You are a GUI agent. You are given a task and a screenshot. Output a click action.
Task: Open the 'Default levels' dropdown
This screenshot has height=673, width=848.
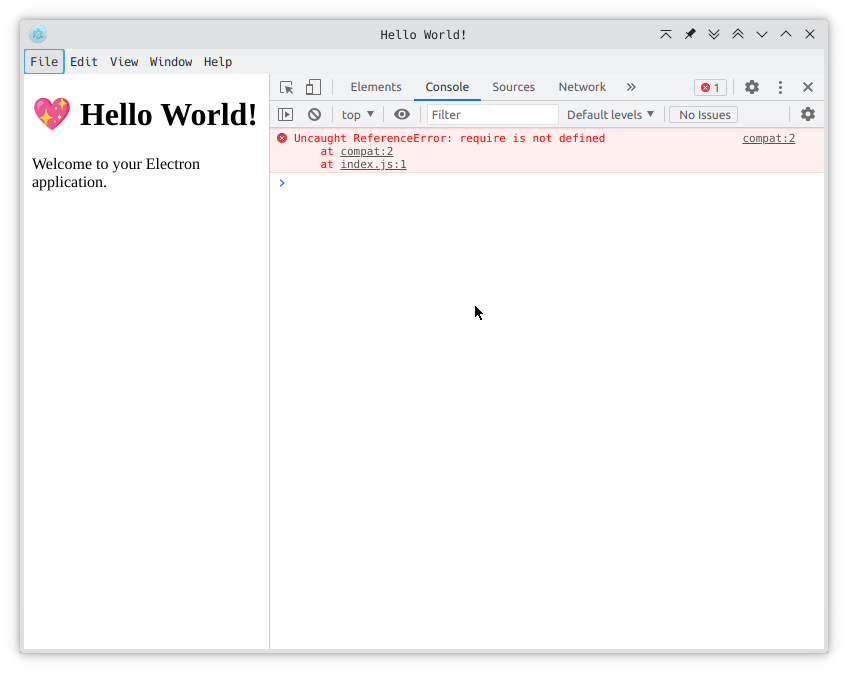(610, 114)
